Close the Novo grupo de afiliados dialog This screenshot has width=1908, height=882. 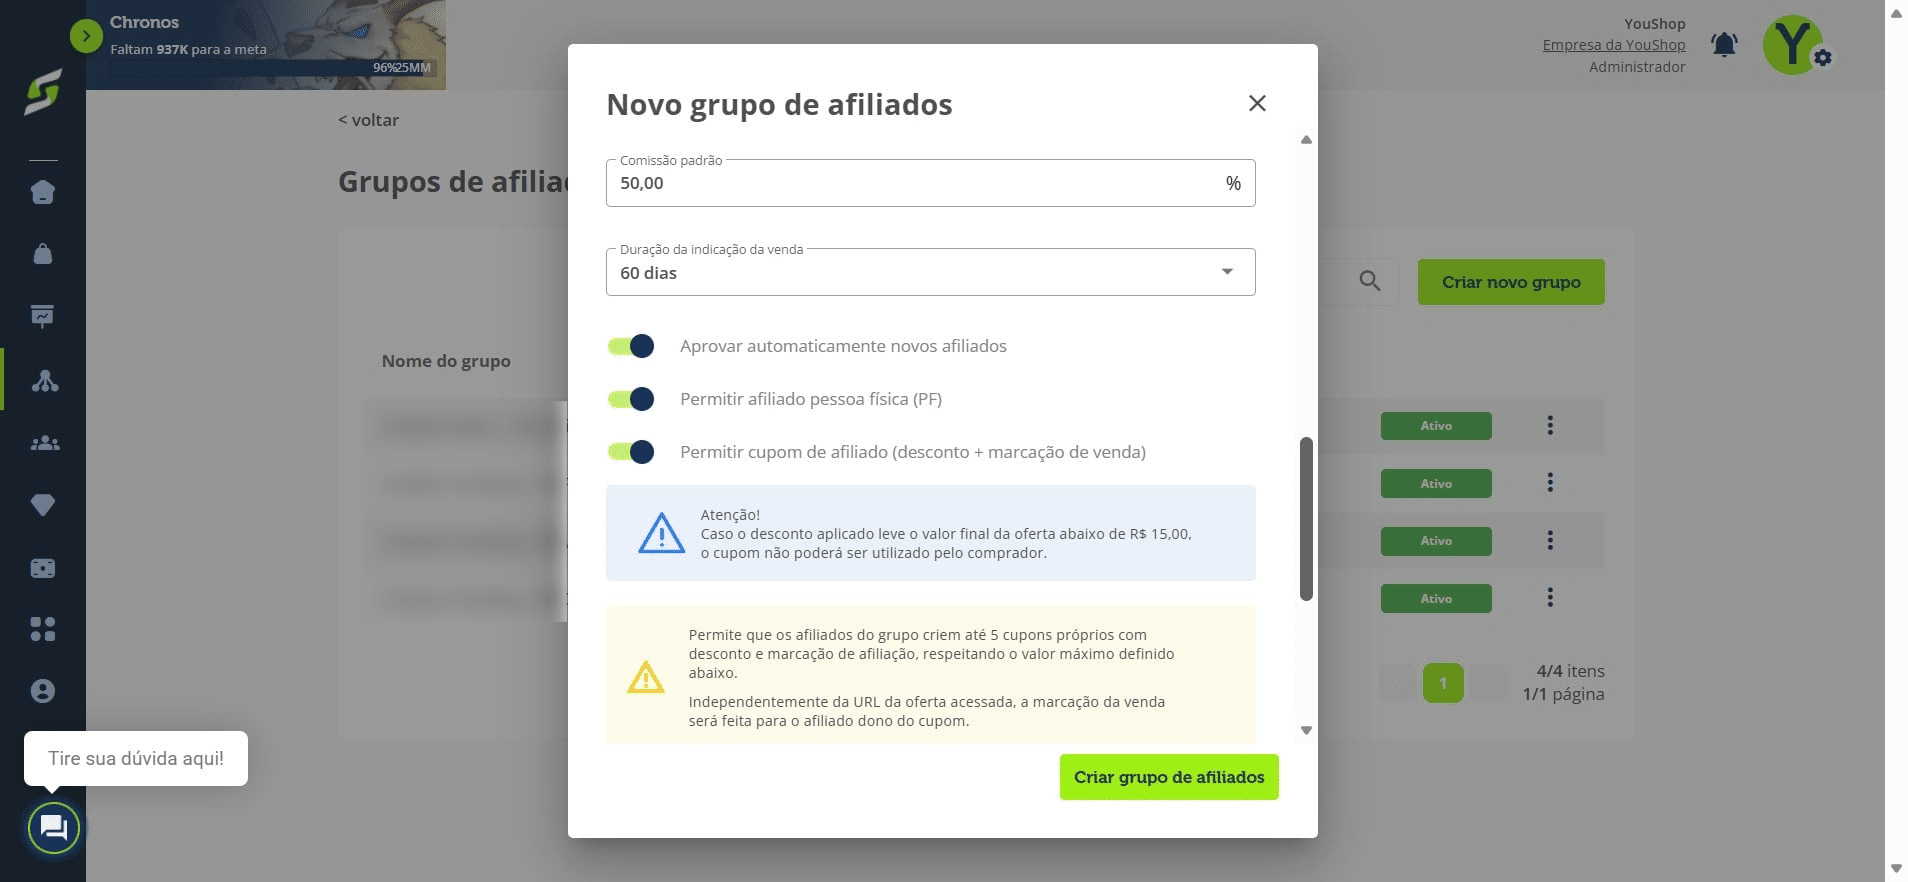pyautogui.click(x=1257, y=103)
